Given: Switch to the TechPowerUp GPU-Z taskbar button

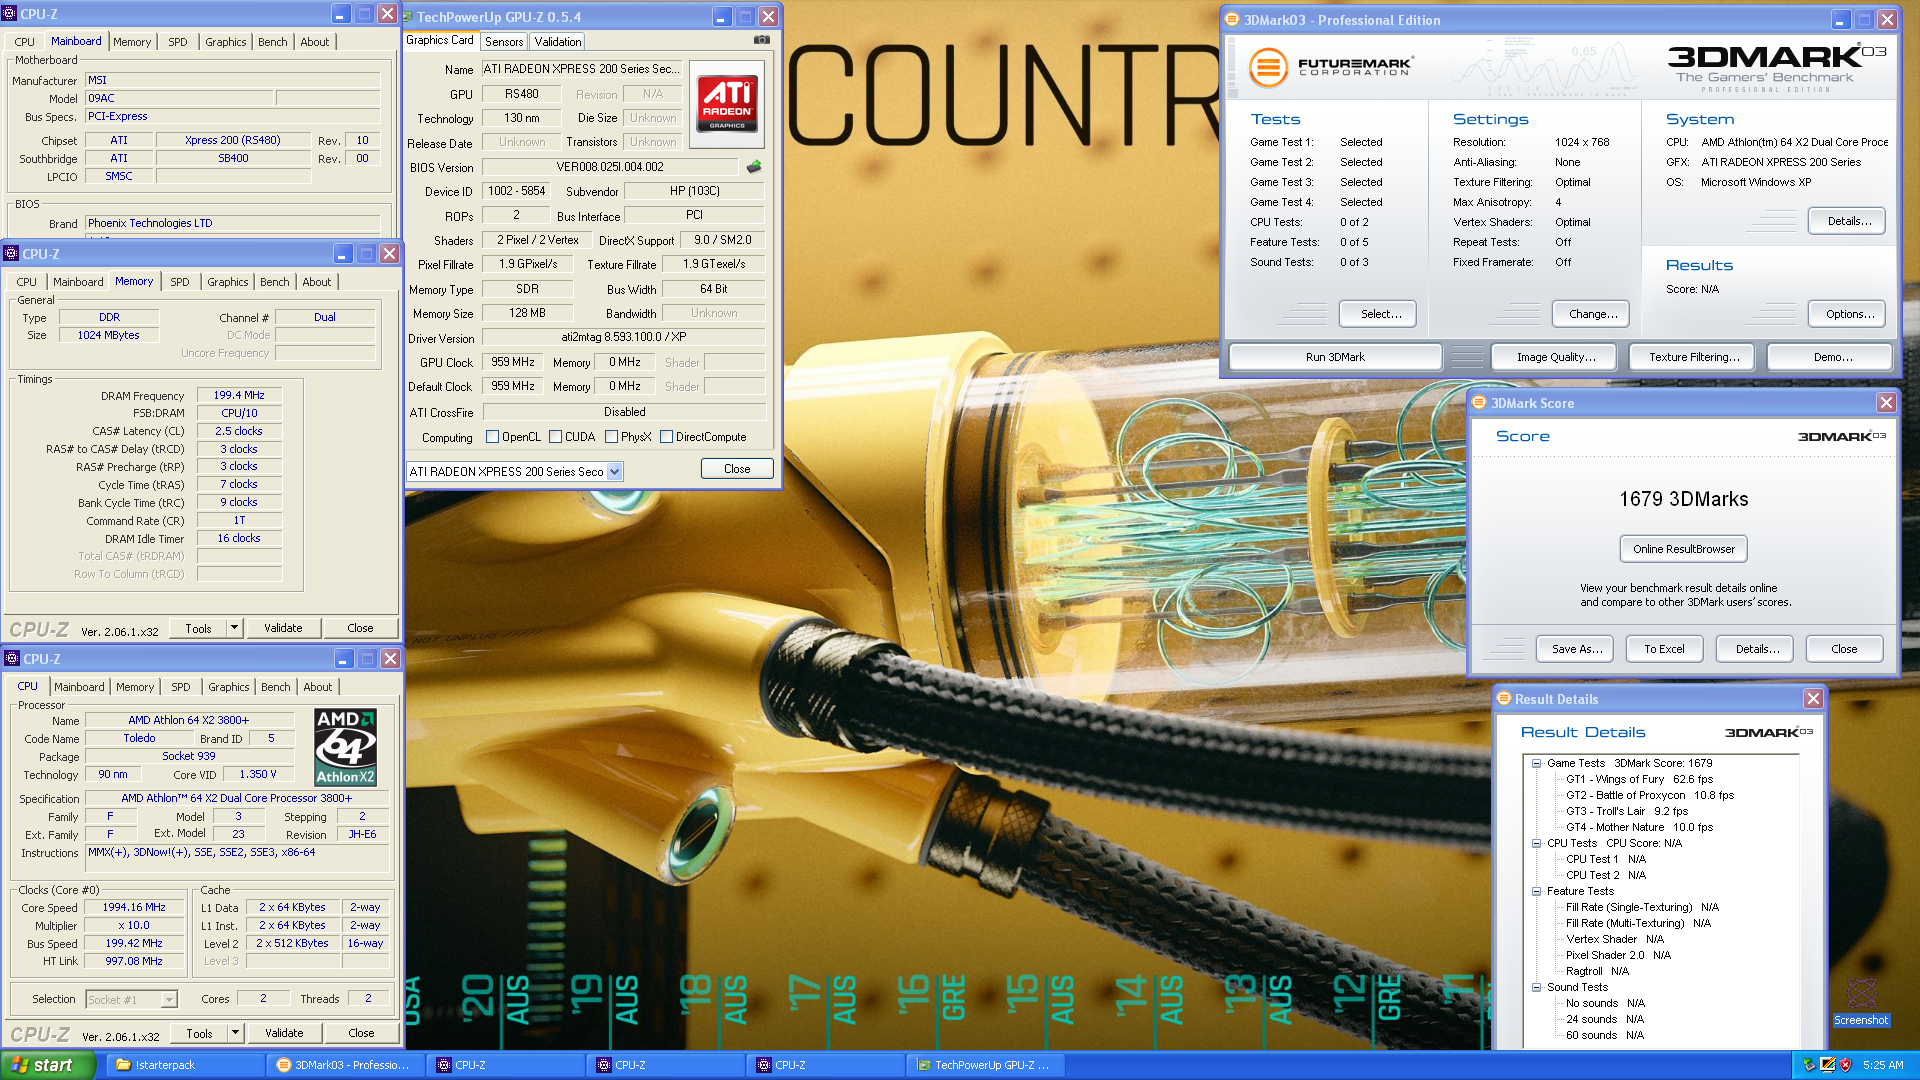Looking at the screenshot, I should tap(985, 1065).
